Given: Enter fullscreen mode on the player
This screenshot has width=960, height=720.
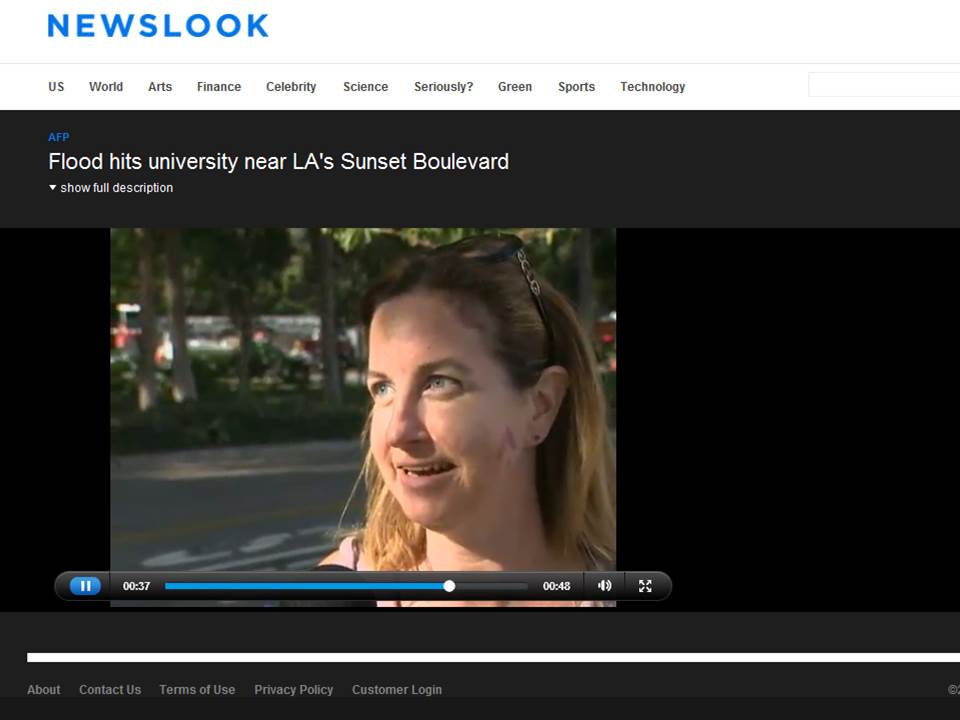Looking at the screenshot, I should tap(645, 586).
